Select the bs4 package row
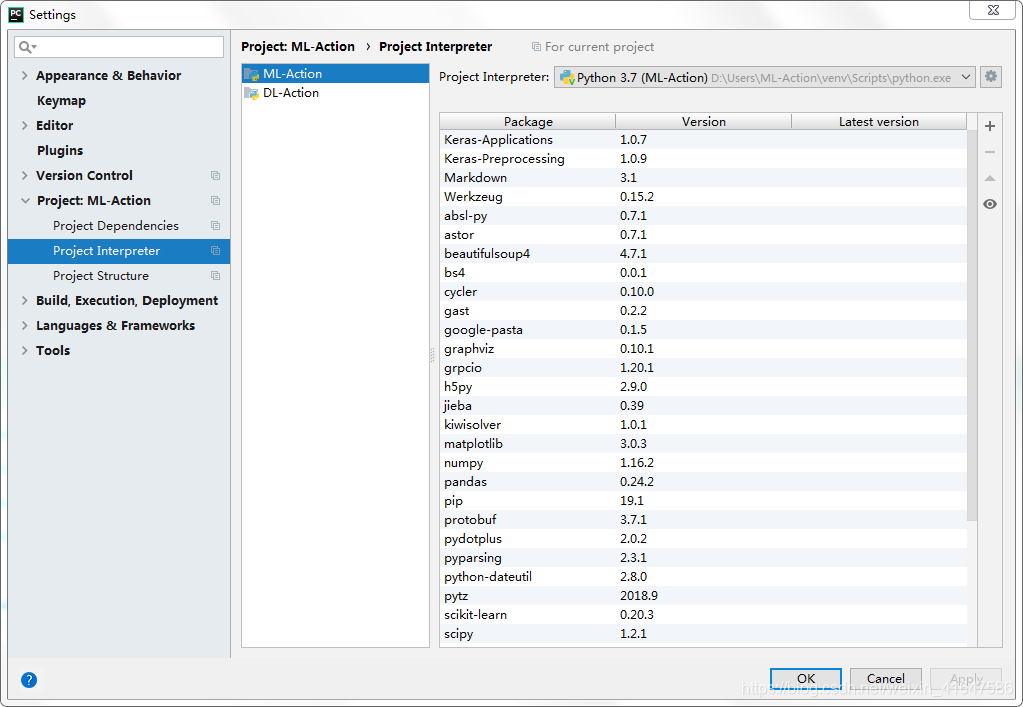Screen dimensions: 1023x707 click(x=703, y=272)
